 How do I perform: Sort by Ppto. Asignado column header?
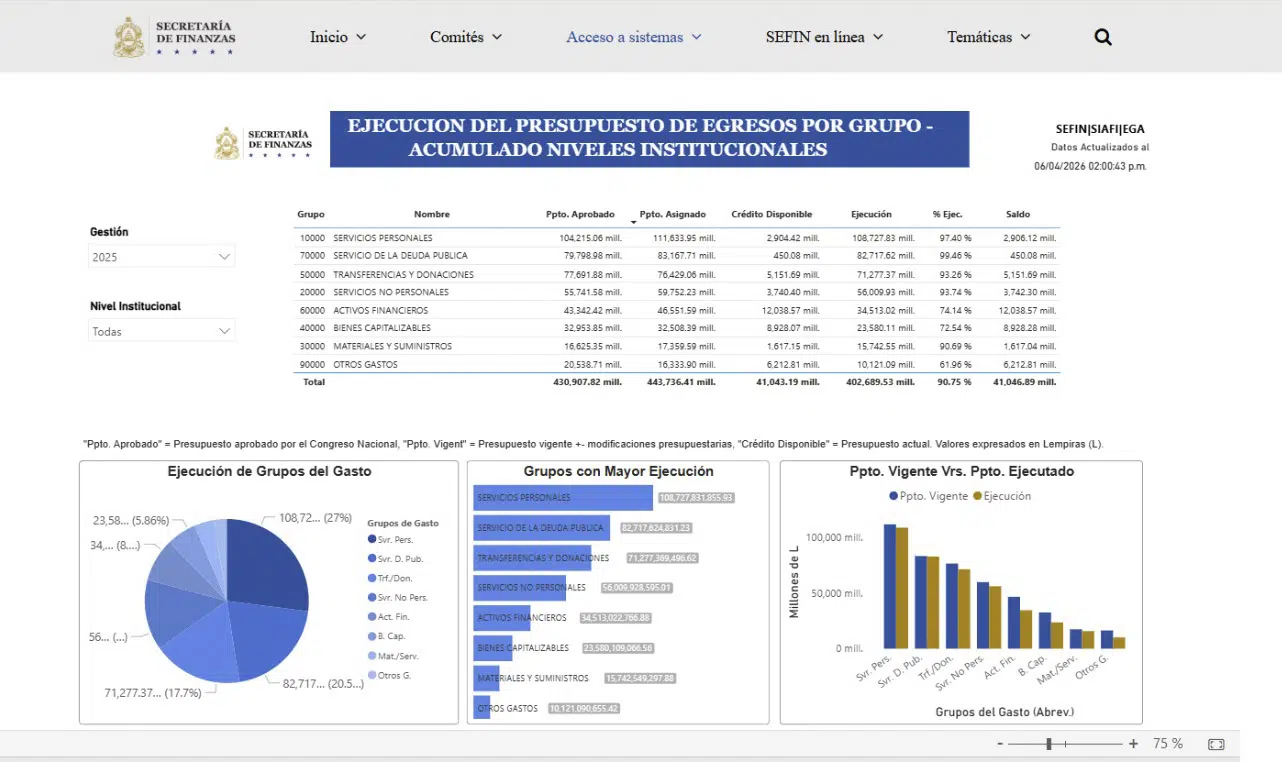672,214
